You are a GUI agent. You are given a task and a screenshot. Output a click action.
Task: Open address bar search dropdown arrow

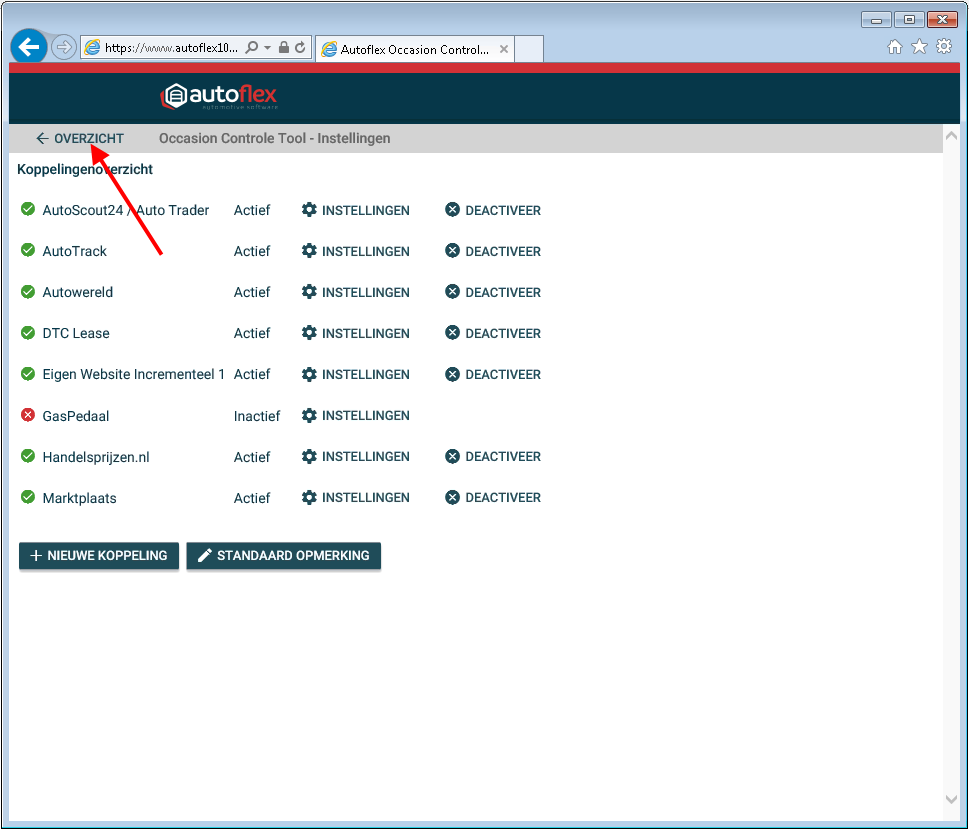click(268, 48)
